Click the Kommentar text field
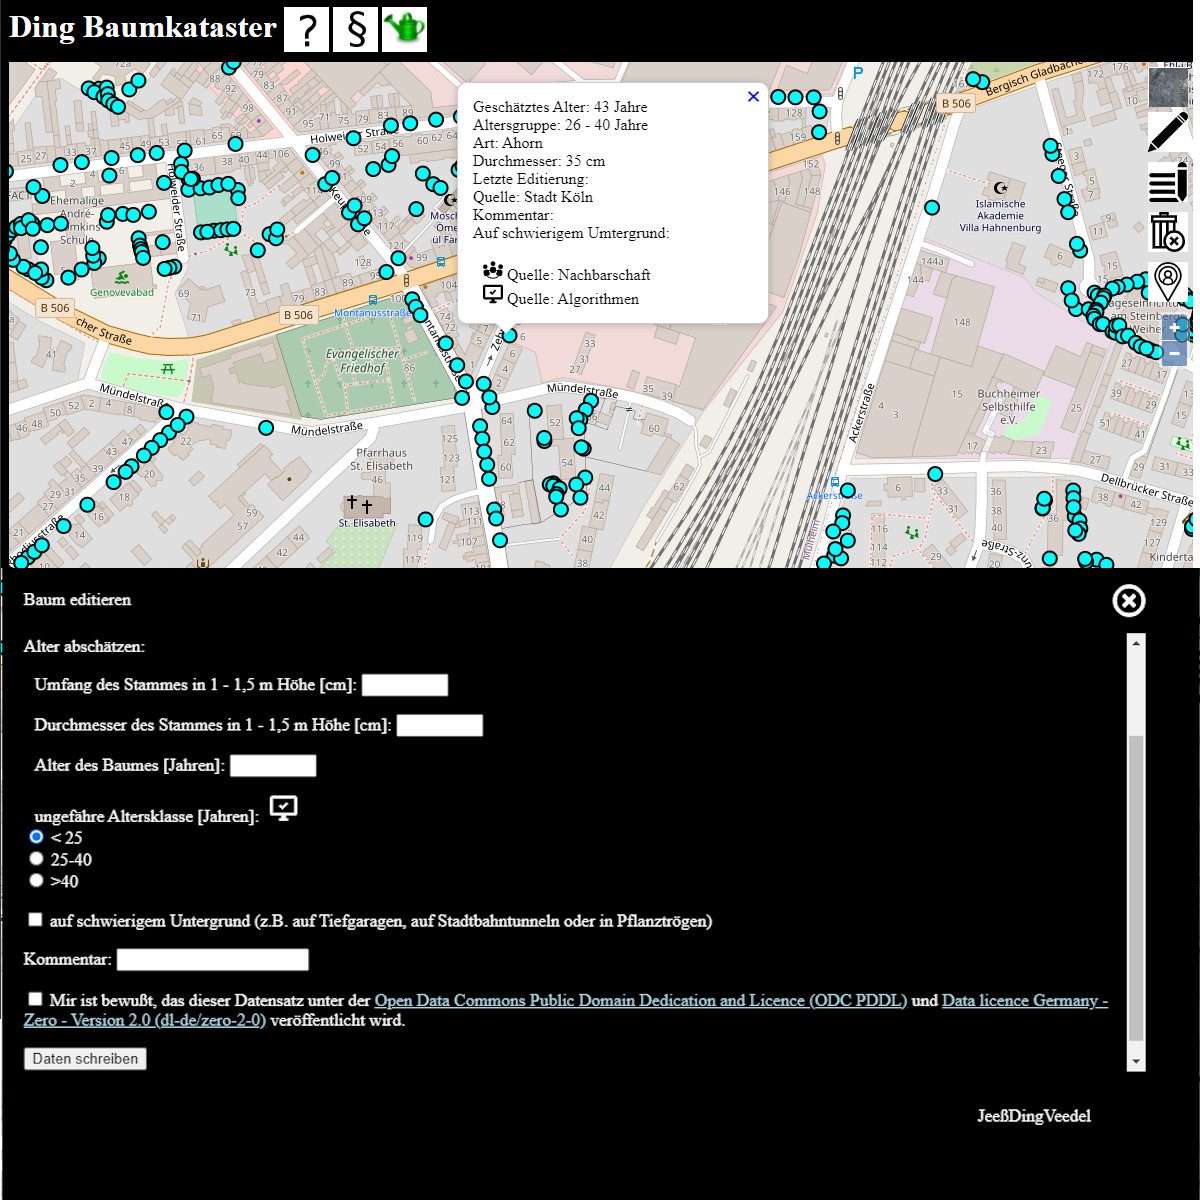 (x=213, y=960)
